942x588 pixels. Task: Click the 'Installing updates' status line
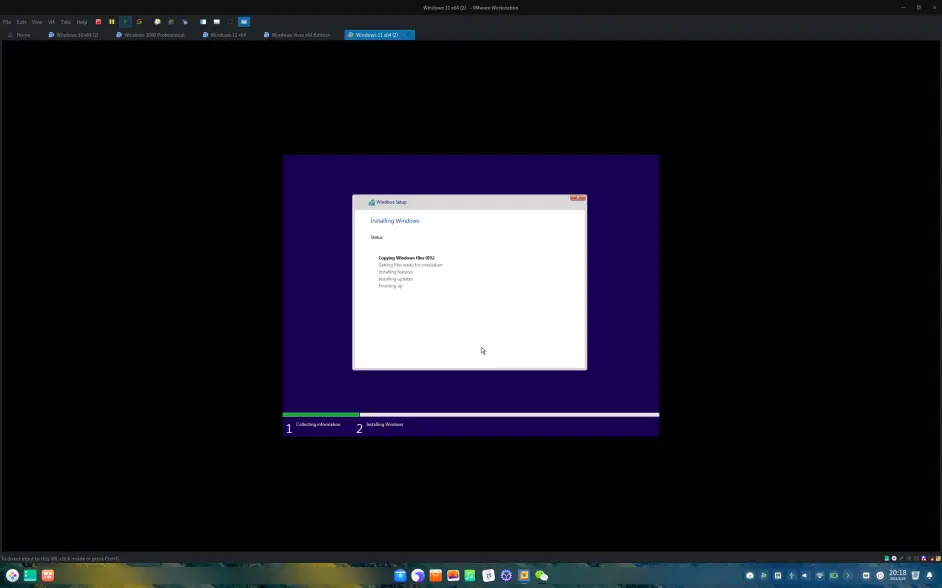[x=395, y=279]
